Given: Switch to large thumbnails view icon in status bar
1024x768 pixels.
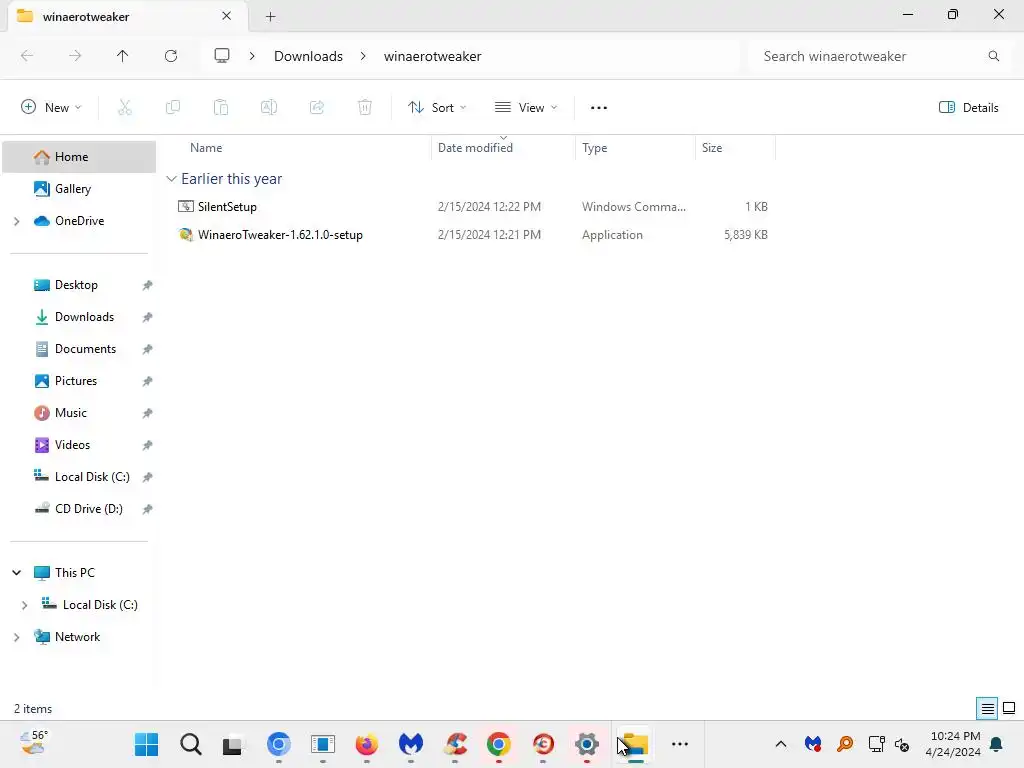Looking at the screenshot, I should click(x=1009, y=709).
